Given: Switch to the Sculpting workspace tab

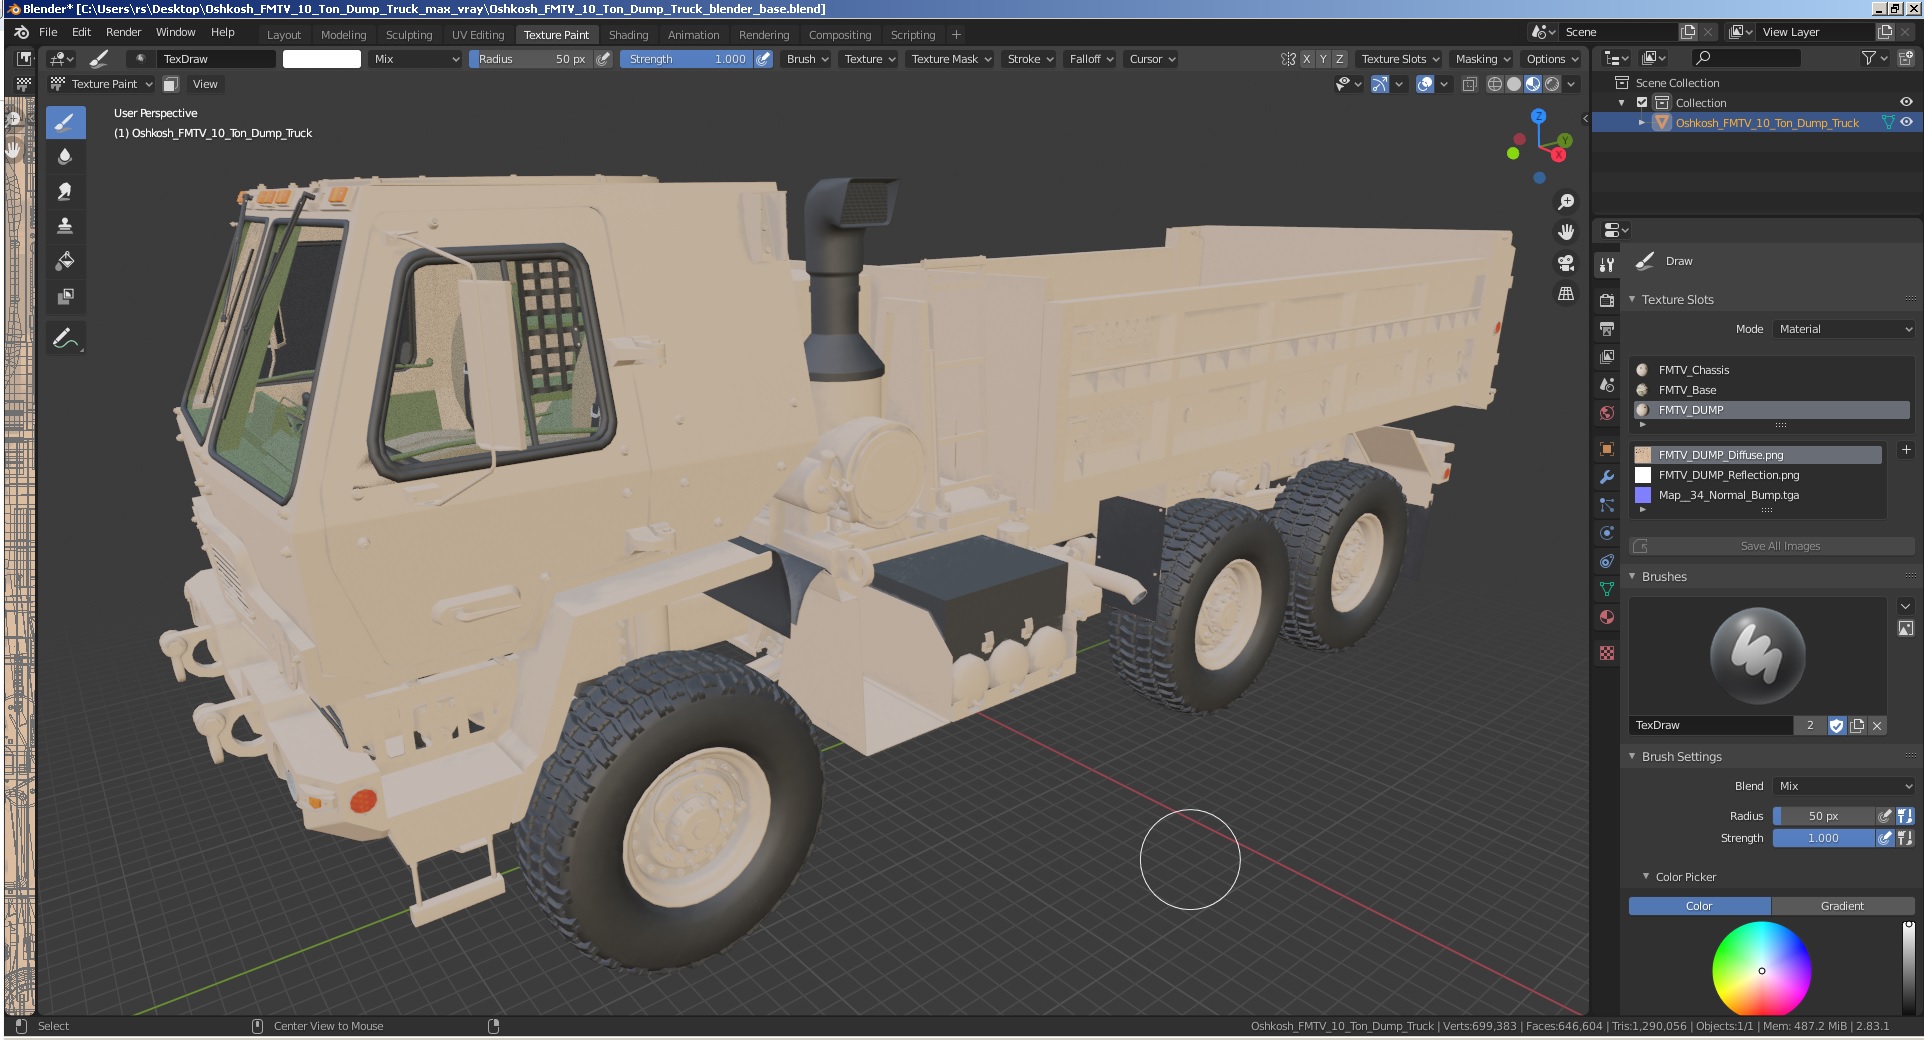Looking at the screenshot, I should [409, 35].
